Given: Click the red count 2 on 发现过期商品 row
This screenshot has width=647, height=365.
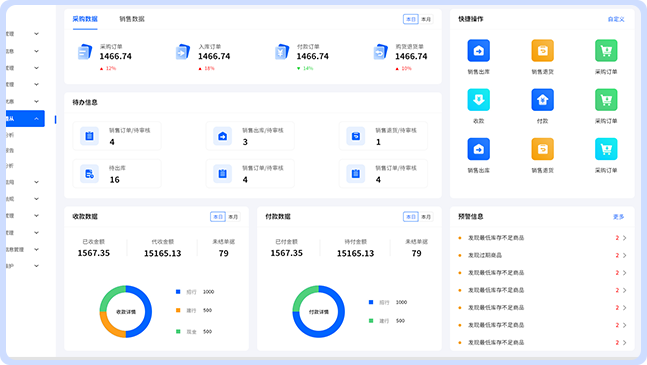Looking at the screenshot, I should tap(617, 255).
